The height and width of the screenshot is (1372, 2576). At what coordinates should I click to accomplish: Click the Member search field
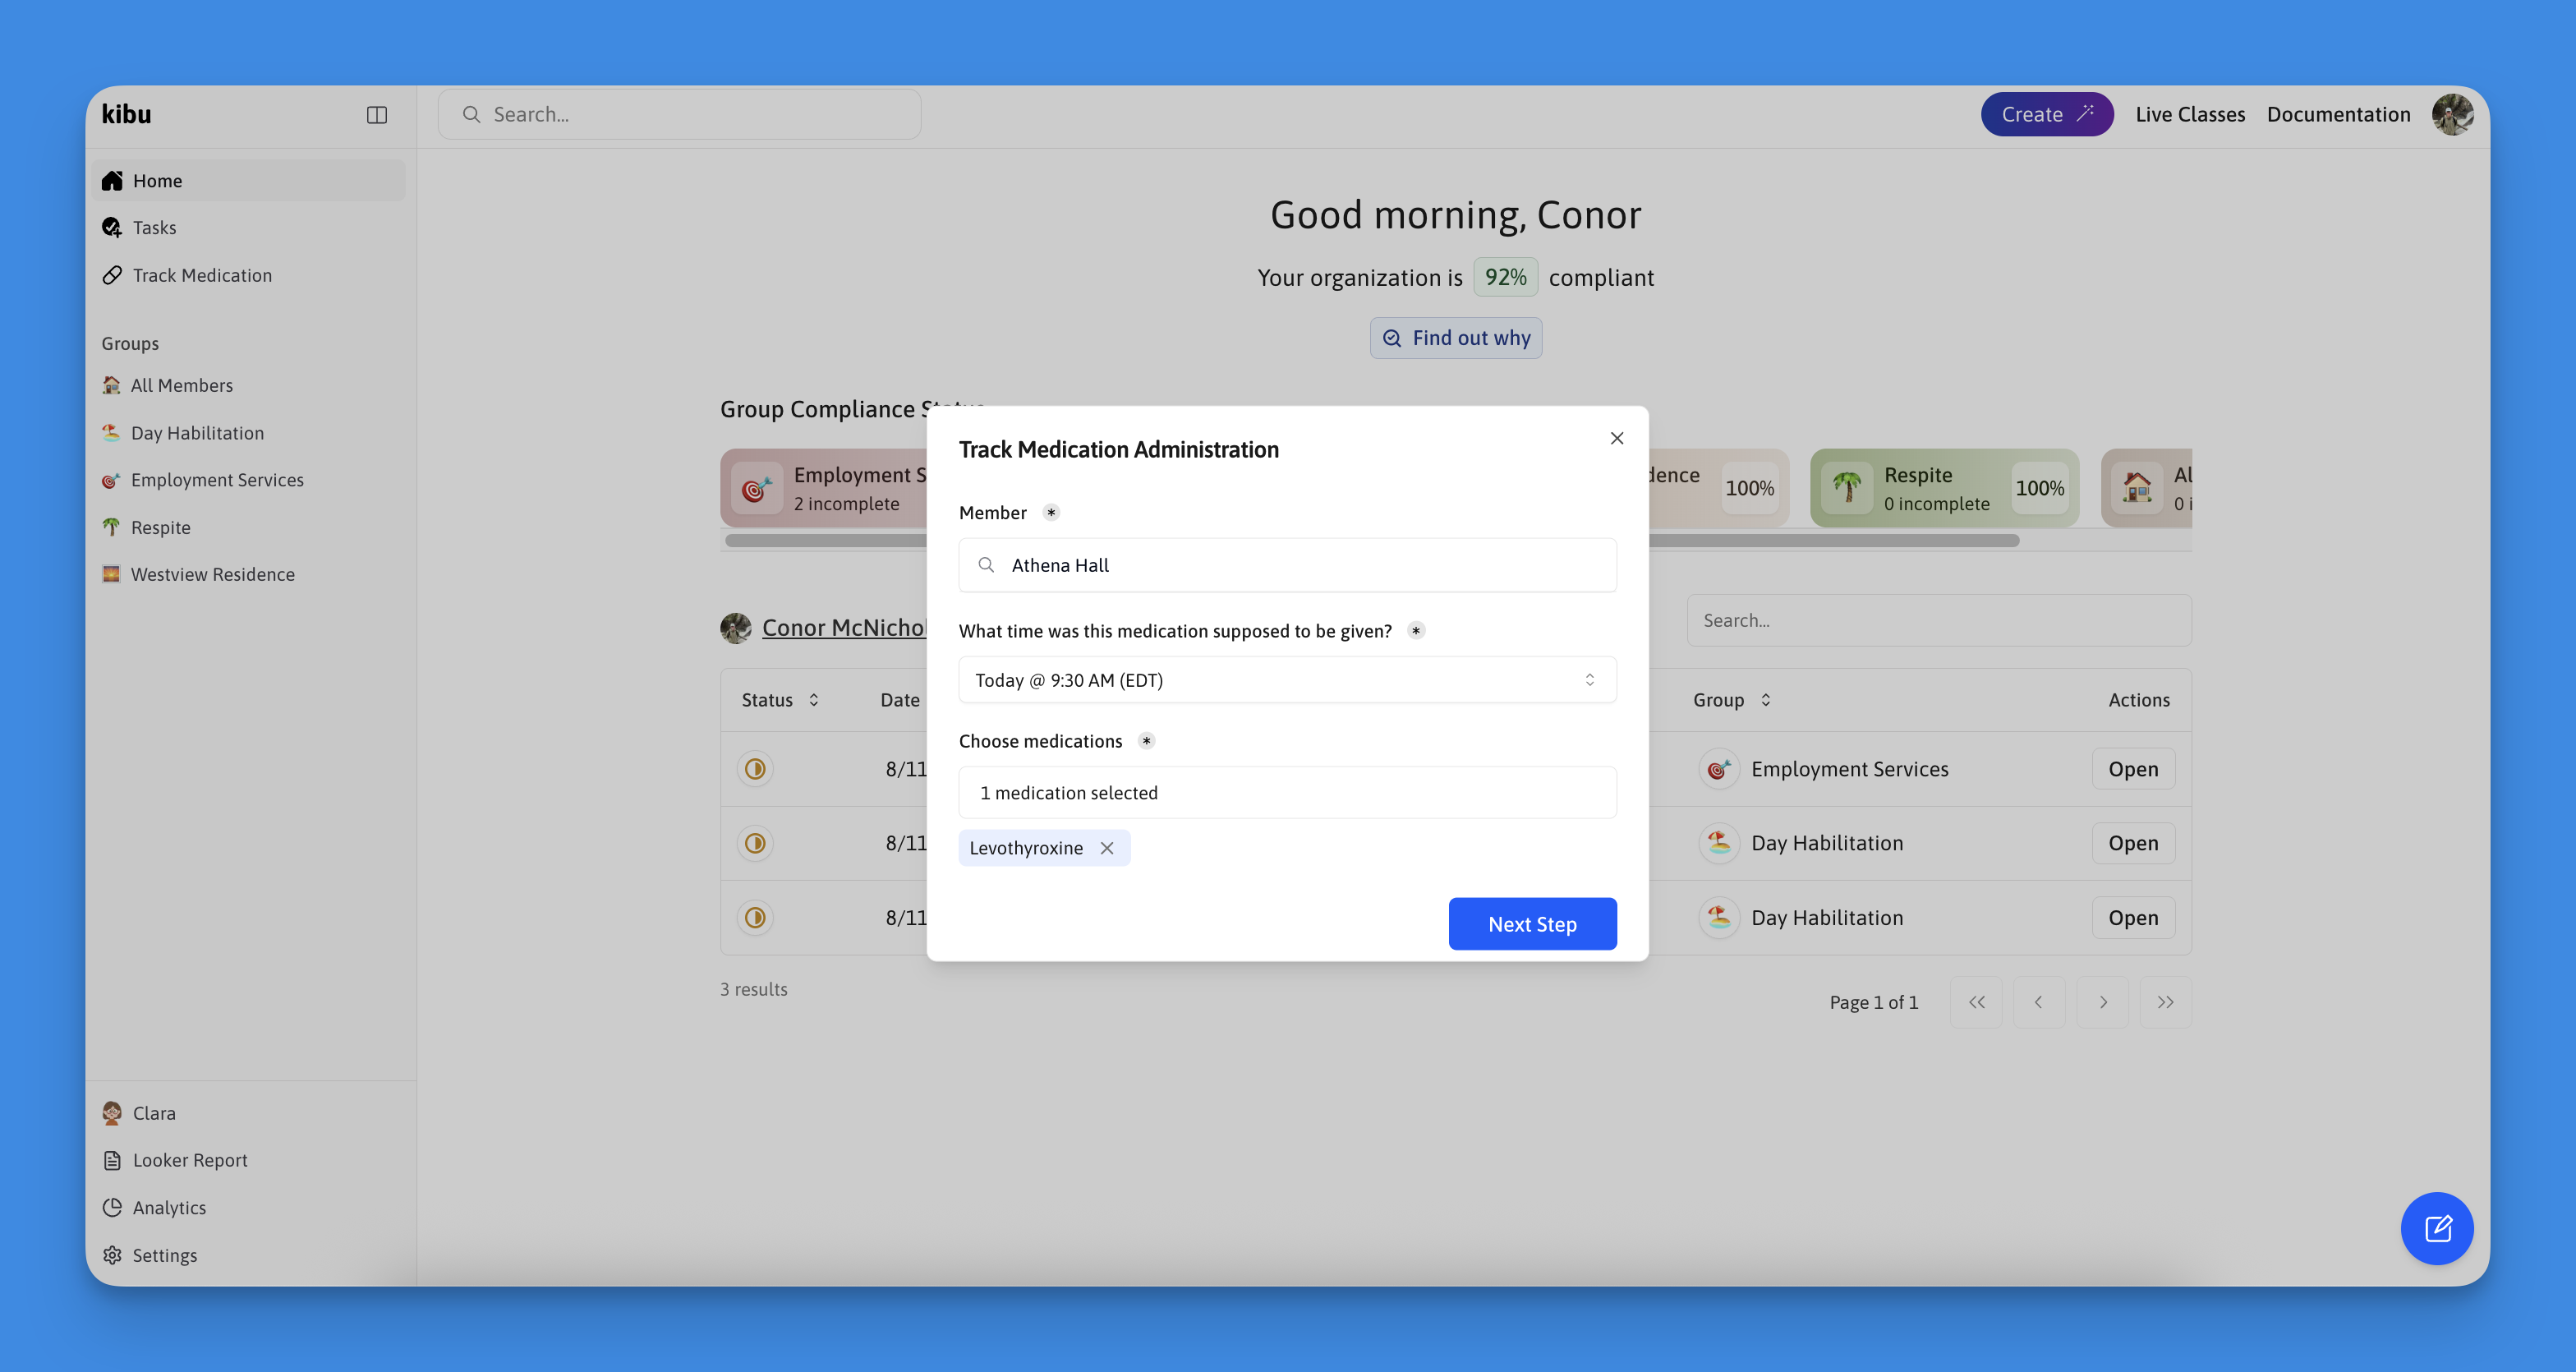1286,565
